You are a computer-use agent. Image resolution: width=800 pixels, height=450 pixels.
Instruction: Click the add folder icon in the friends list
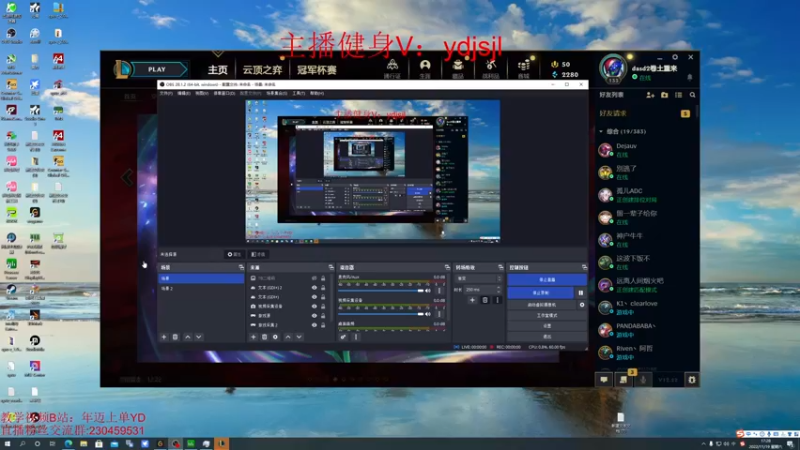pos(664,95)
